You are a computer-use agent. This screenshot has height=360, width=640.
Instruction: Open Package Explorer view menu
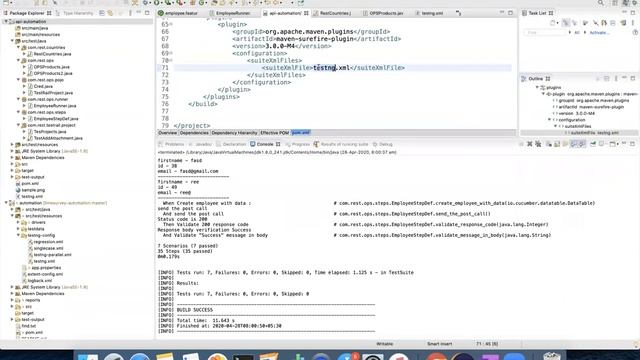point(130,13)
